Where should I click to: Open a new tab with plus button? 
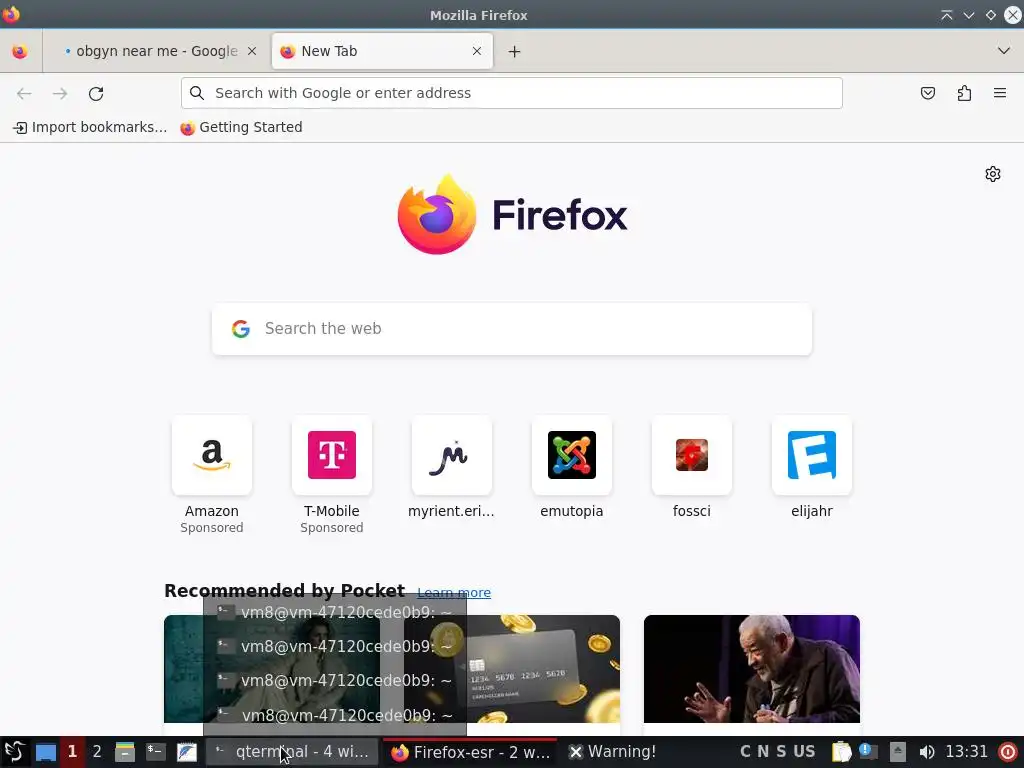pyautogui.click(x=515, y=52)
